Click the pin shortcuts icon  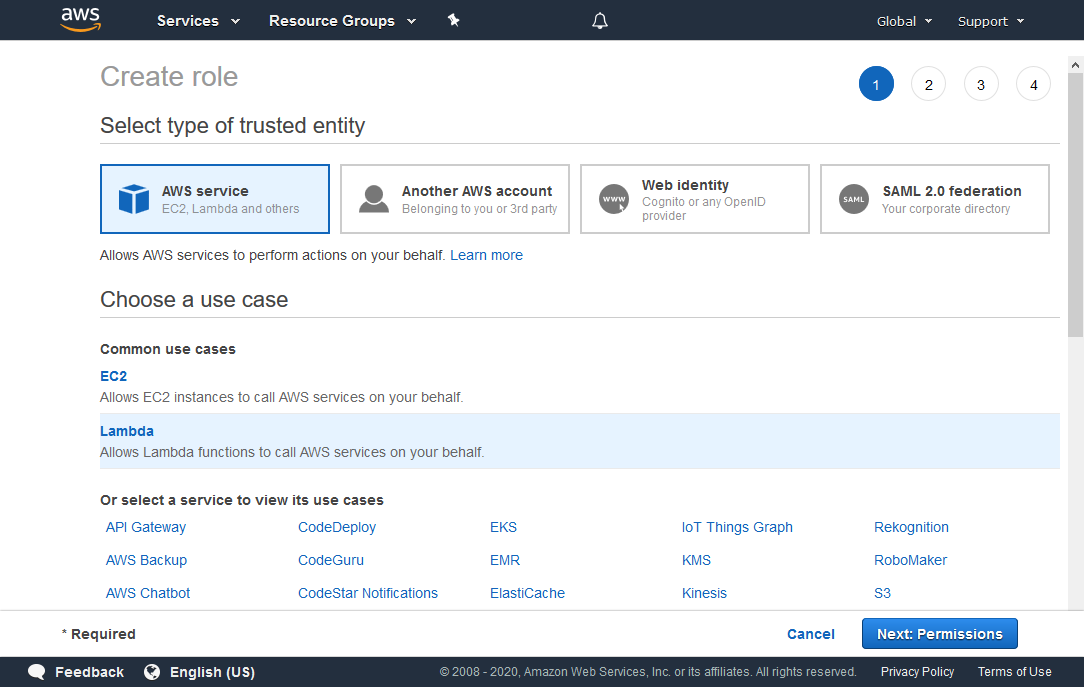click(x=454, y=20)
